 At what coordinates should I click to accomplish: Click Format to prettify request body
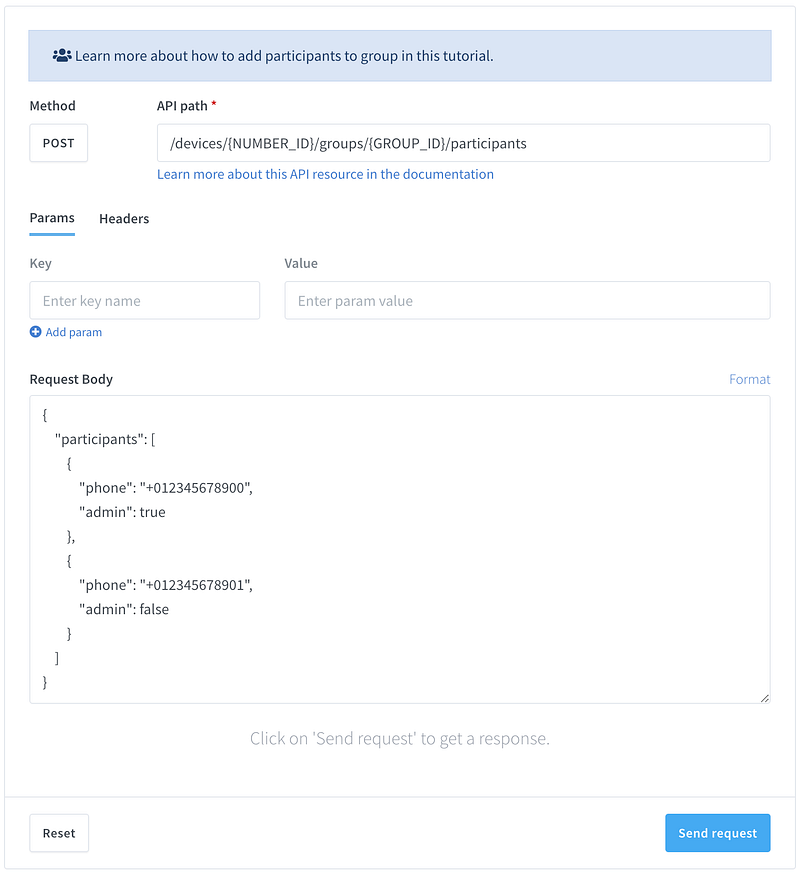(749, 379)
